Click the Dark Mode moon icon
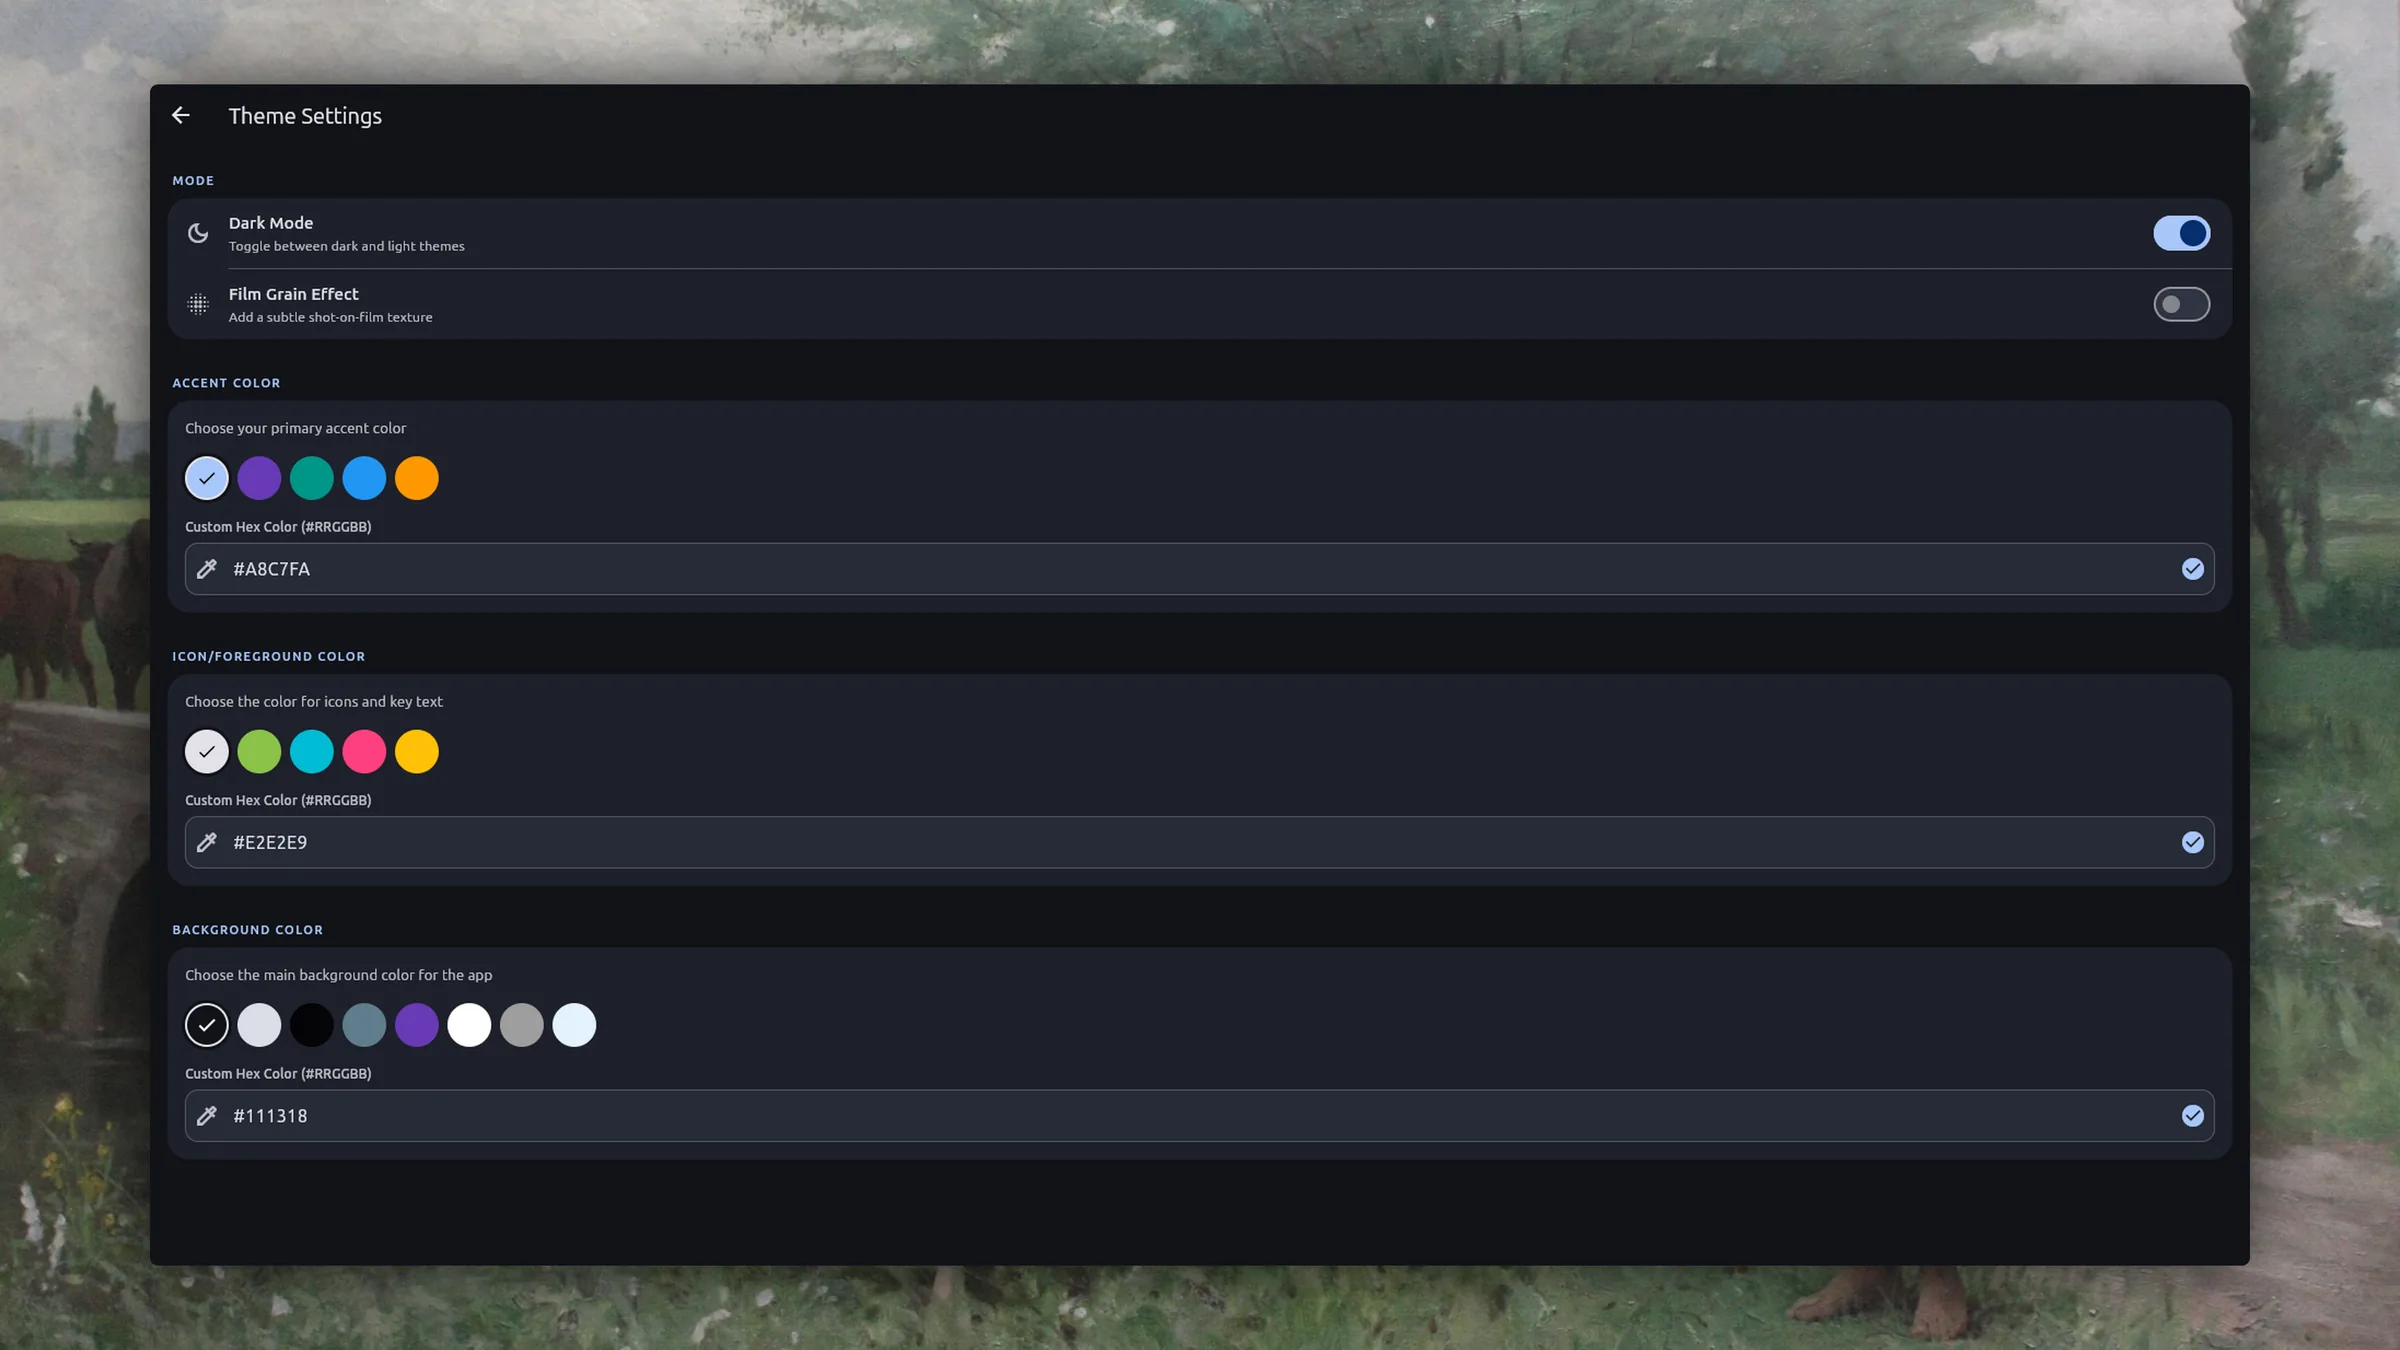Image resolution: width=2400 pixels, height=1350 pixels. [x=198, y=233]
